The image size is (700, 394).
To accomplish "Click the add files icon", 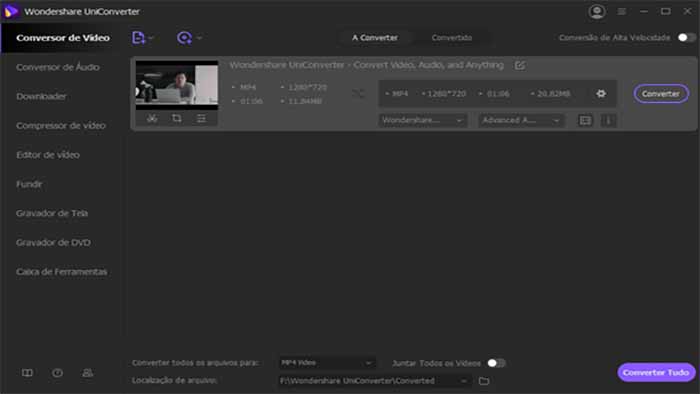I will tap(138, 38).
